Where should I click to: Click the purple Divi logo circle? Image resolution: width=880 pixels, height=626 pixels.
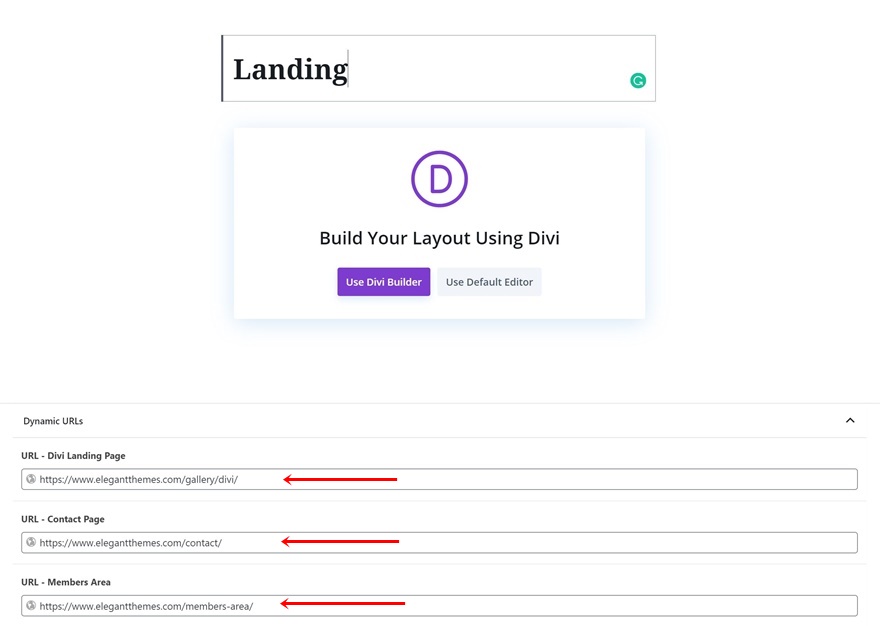coord(439,179)
